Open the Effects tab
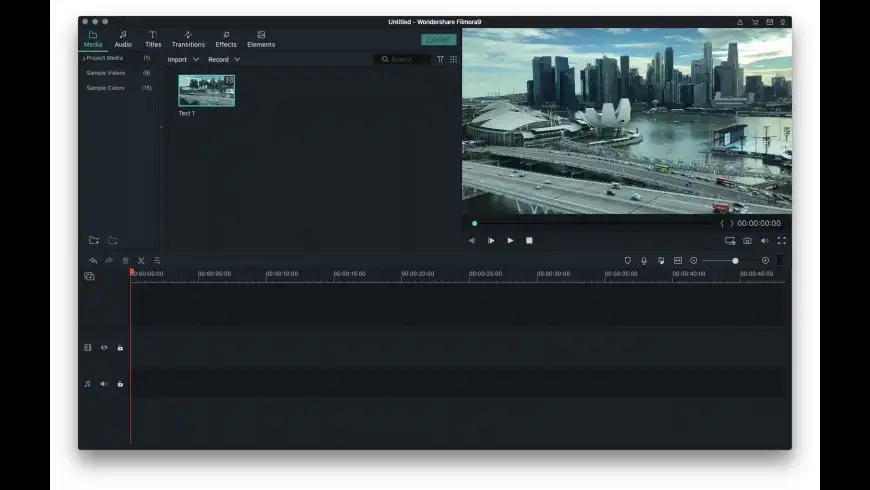 pos(226,39)
